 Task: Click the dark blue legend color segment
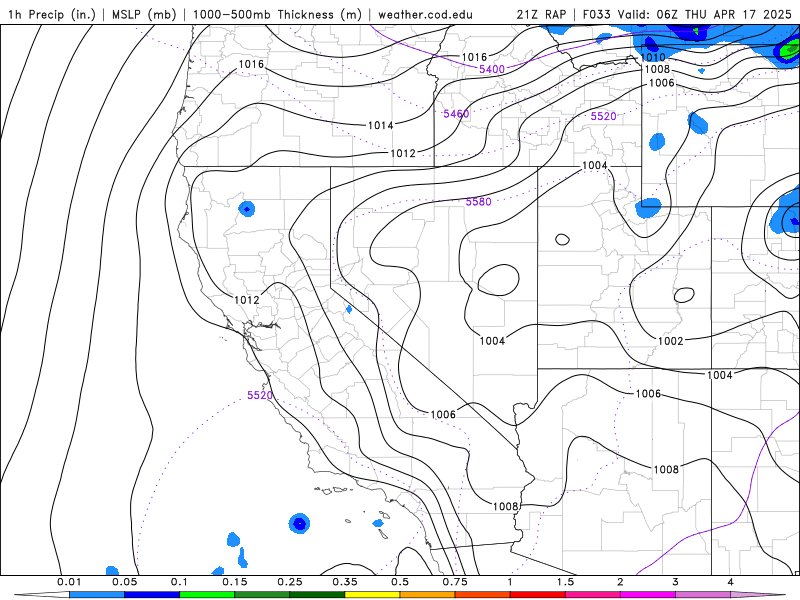point(152,595)
